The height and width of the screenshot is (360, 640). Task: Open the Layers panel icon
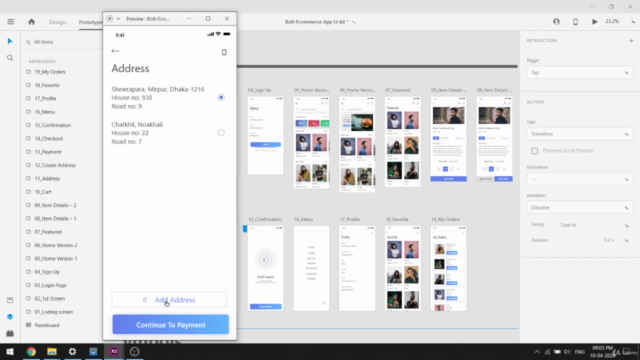(10, 317)
